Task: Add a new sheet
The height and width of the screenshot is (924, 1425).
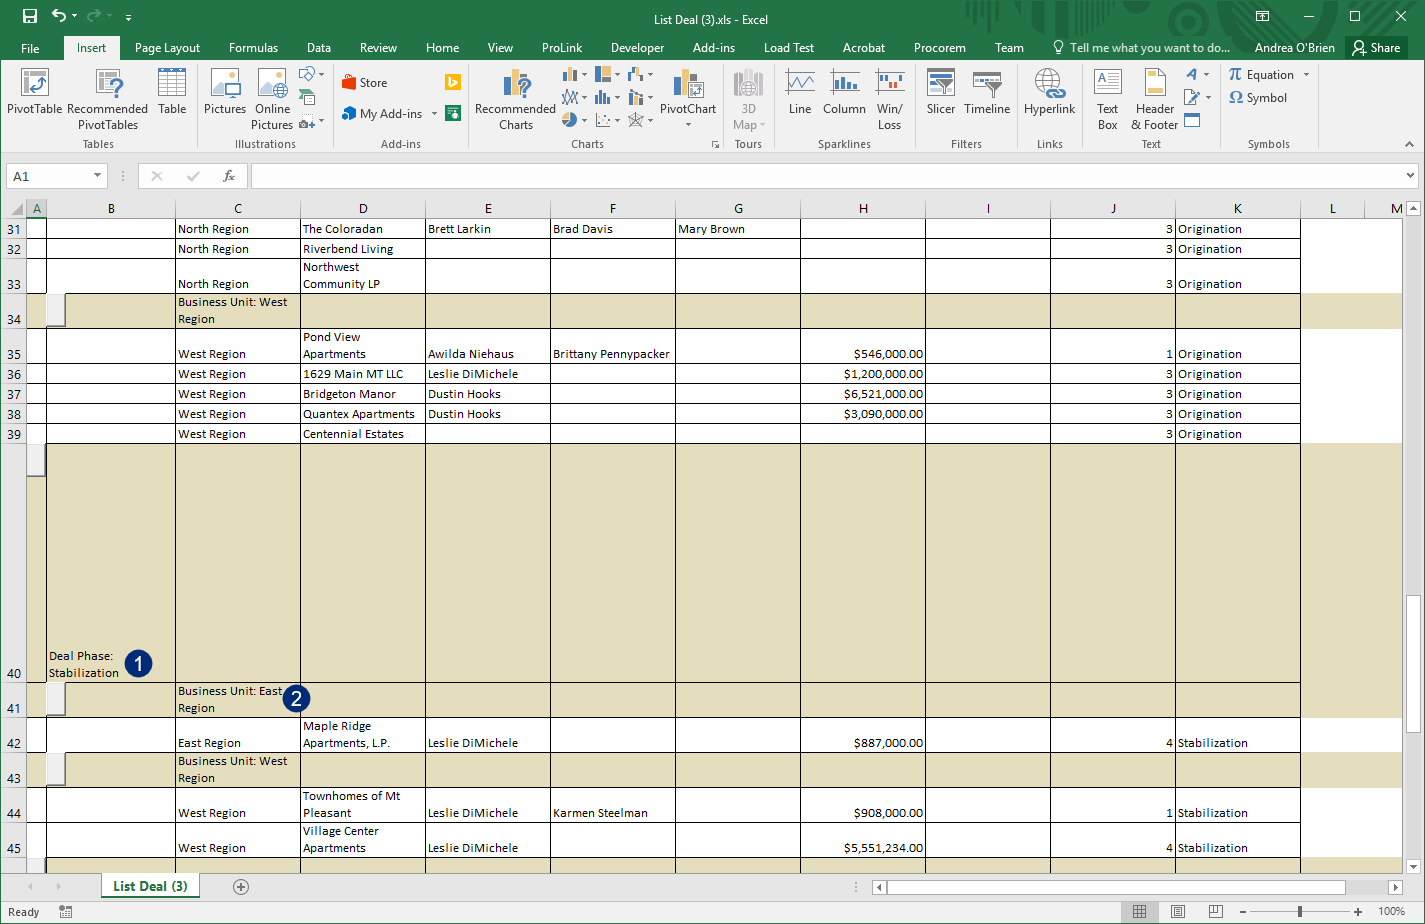Action: (240, 886)
